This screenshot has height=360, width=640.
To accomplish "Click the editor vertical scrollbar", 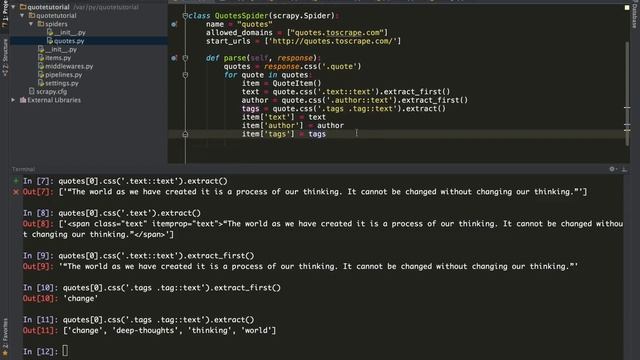I will click(x=627, y=93).
